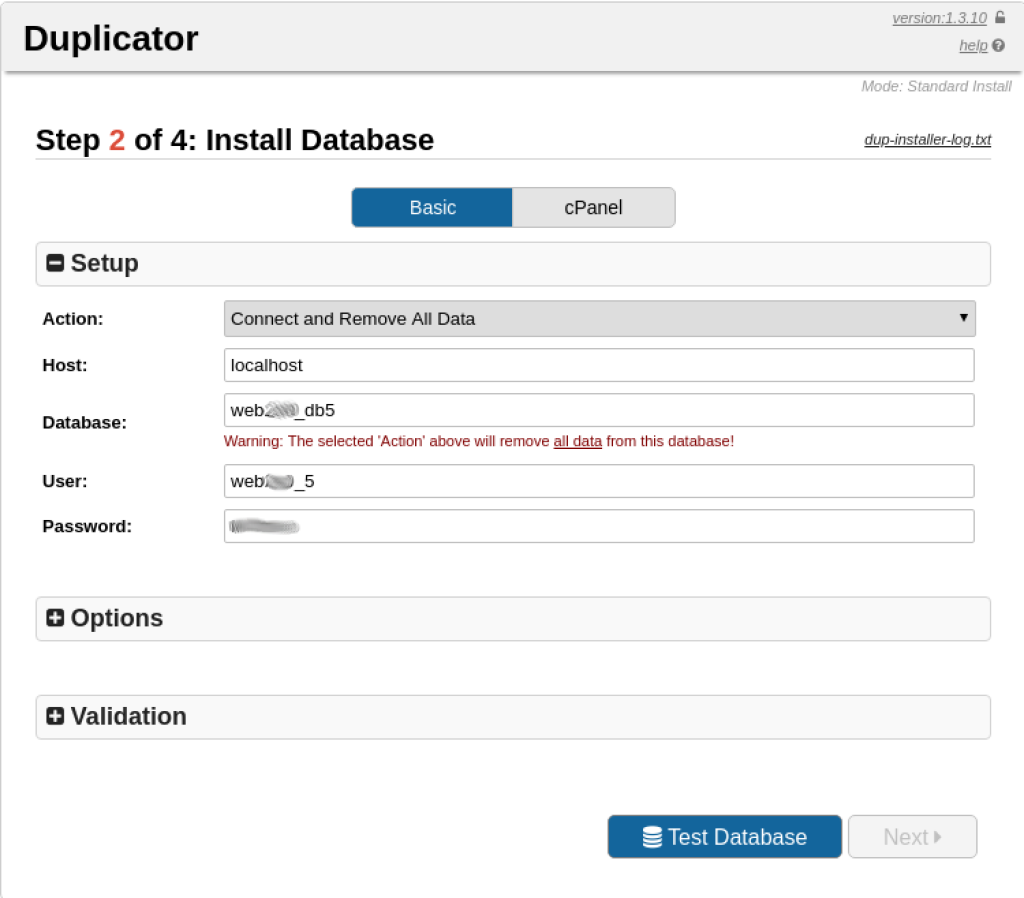Collapse Setup section using minus icon
This screenshot has width=1024, height=898.
pyautogui.click(x=56, y=263)
